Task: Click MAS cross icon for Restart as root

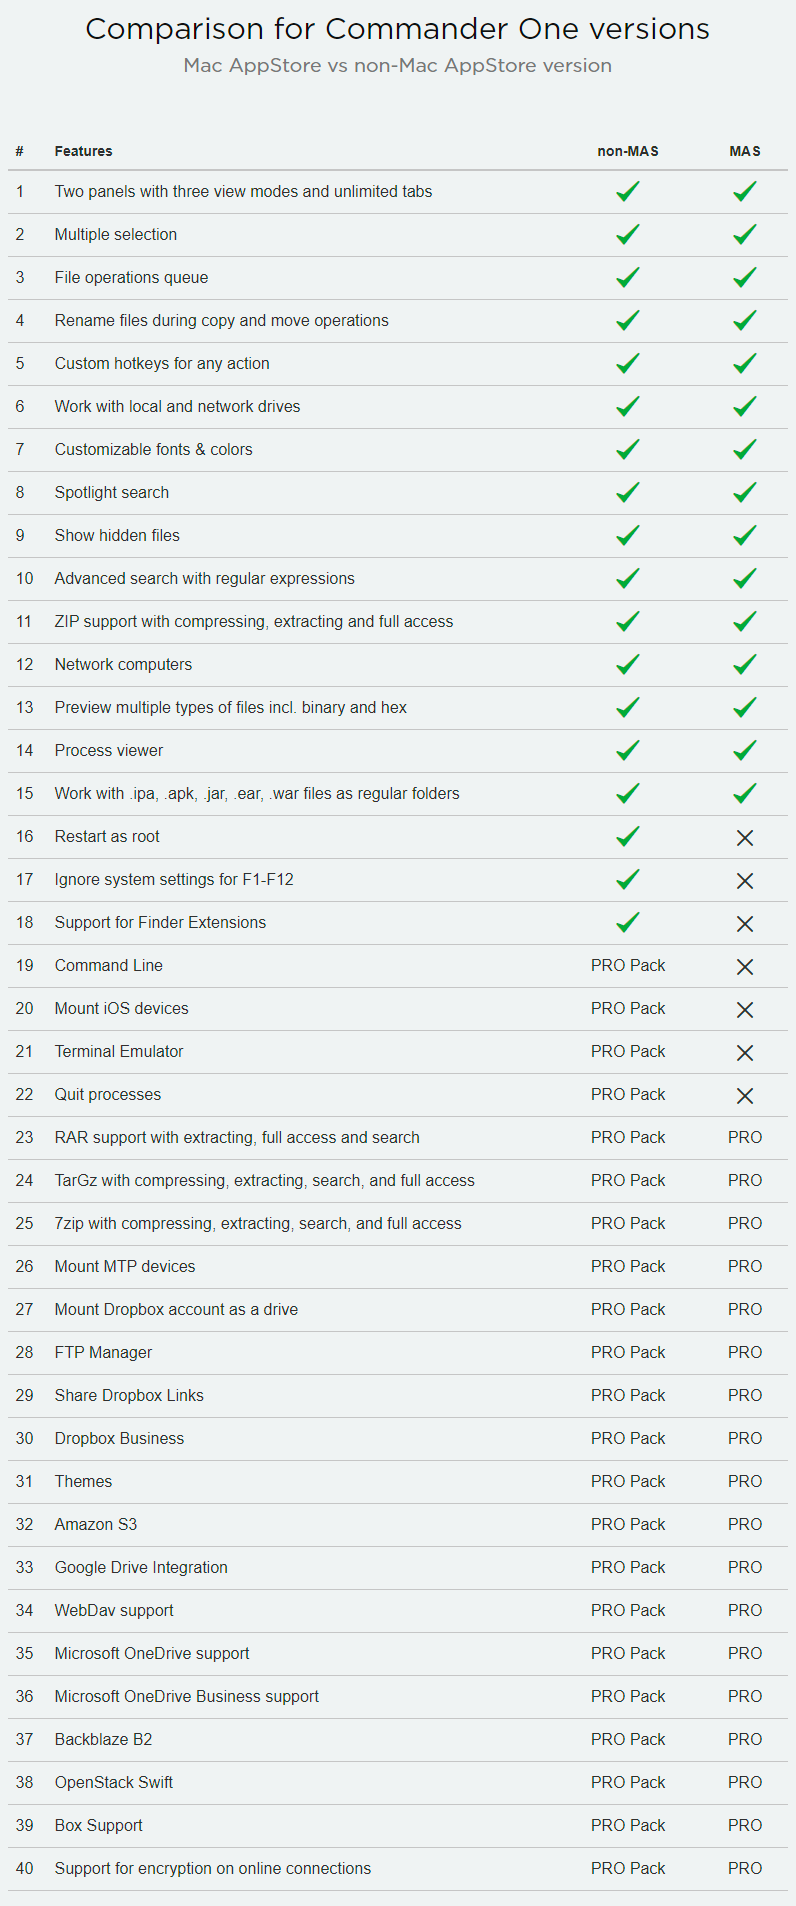Action: [x=744, y=838]
